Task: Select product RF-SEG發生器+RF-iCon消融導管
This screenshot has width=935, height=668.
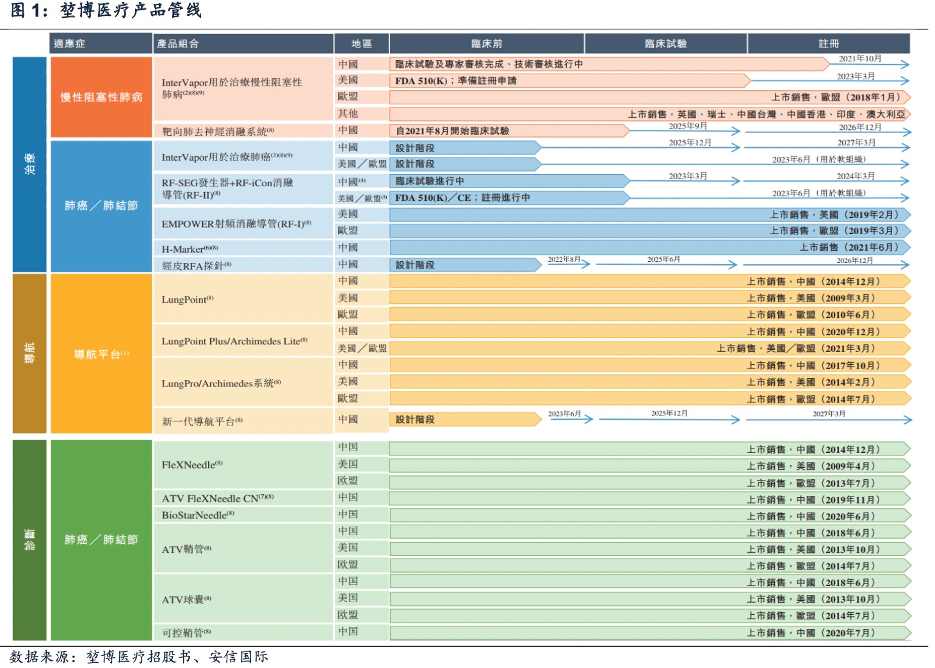Action: pos(243,188)
